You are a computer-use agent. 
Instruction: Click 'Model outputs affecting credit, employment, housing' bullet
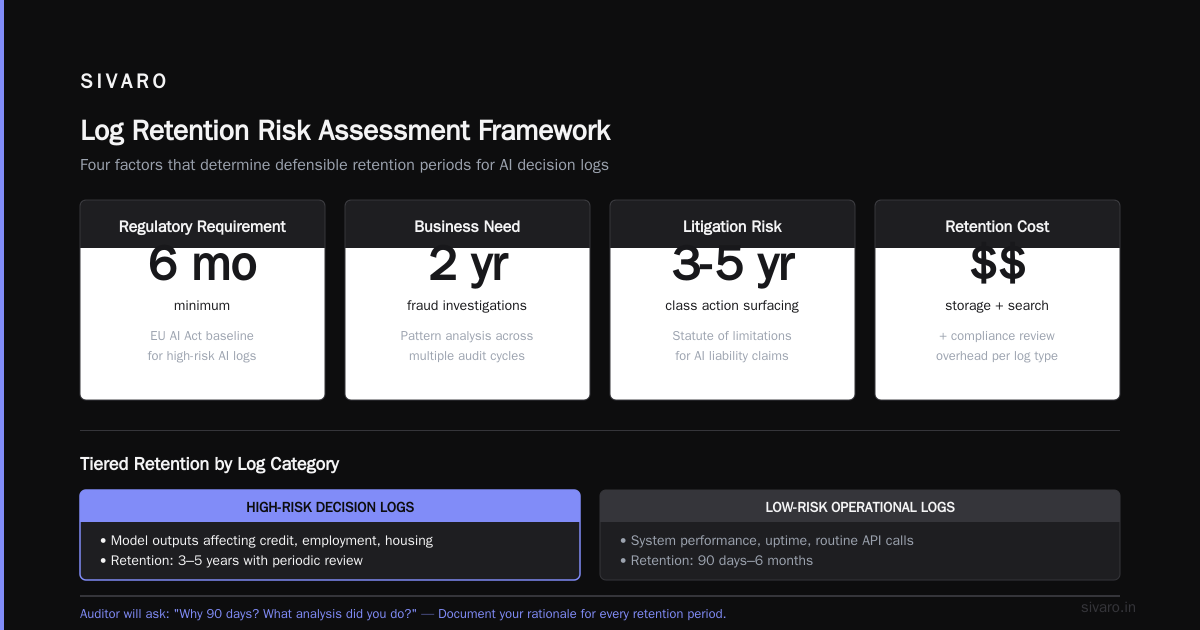point(266,540)
